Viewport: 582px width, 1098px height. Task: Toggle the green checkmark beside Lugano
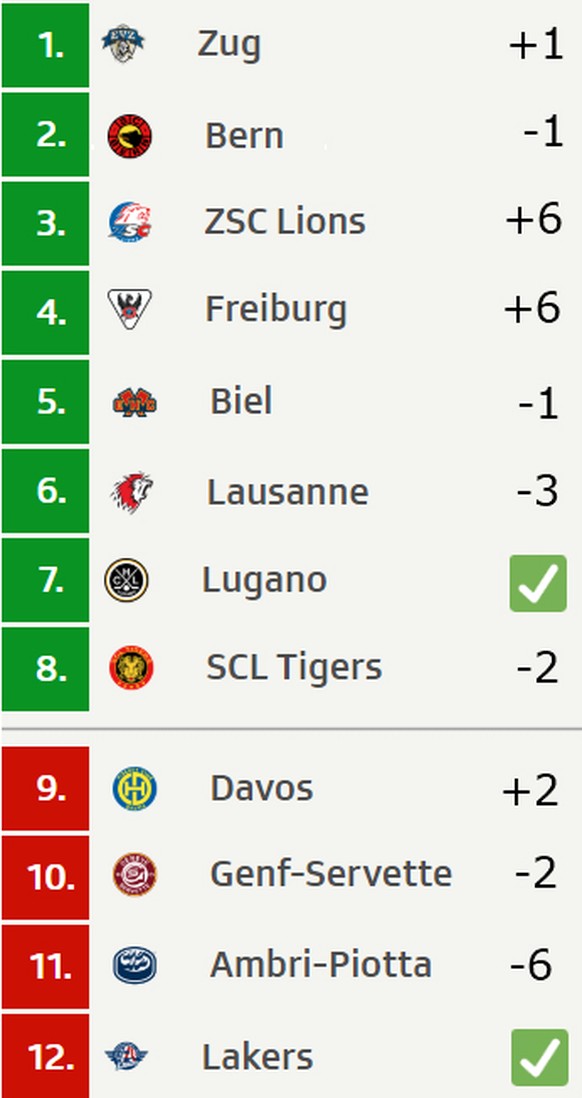click(538, 583)
